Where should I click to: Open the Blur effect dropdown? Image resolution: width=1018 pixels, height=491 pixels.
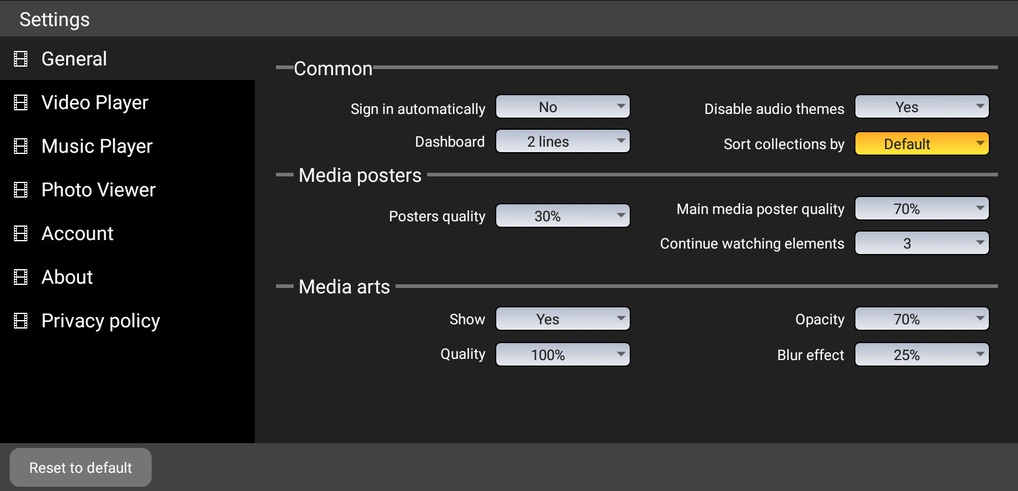coord(921,355)
